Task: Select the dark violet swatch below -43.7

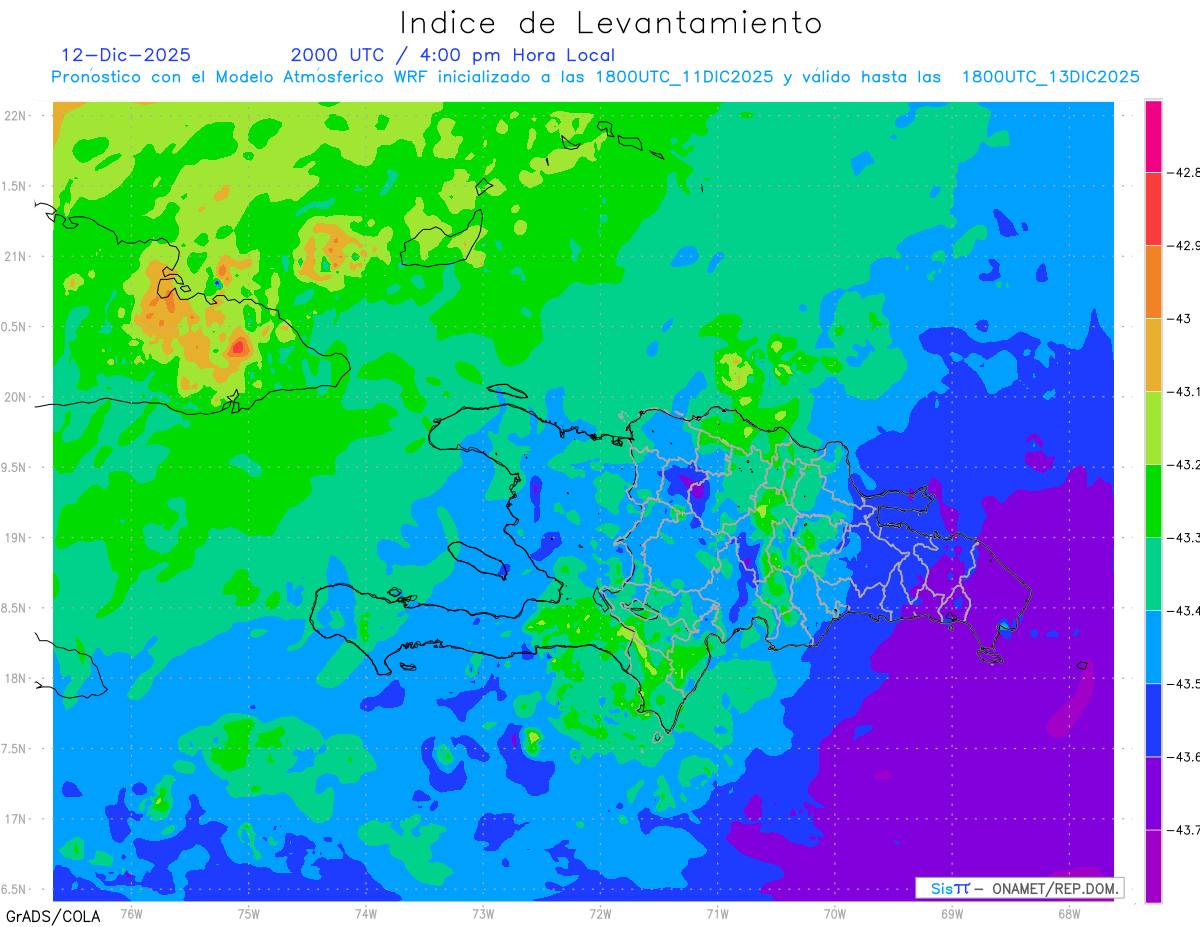Action: 1153,866
